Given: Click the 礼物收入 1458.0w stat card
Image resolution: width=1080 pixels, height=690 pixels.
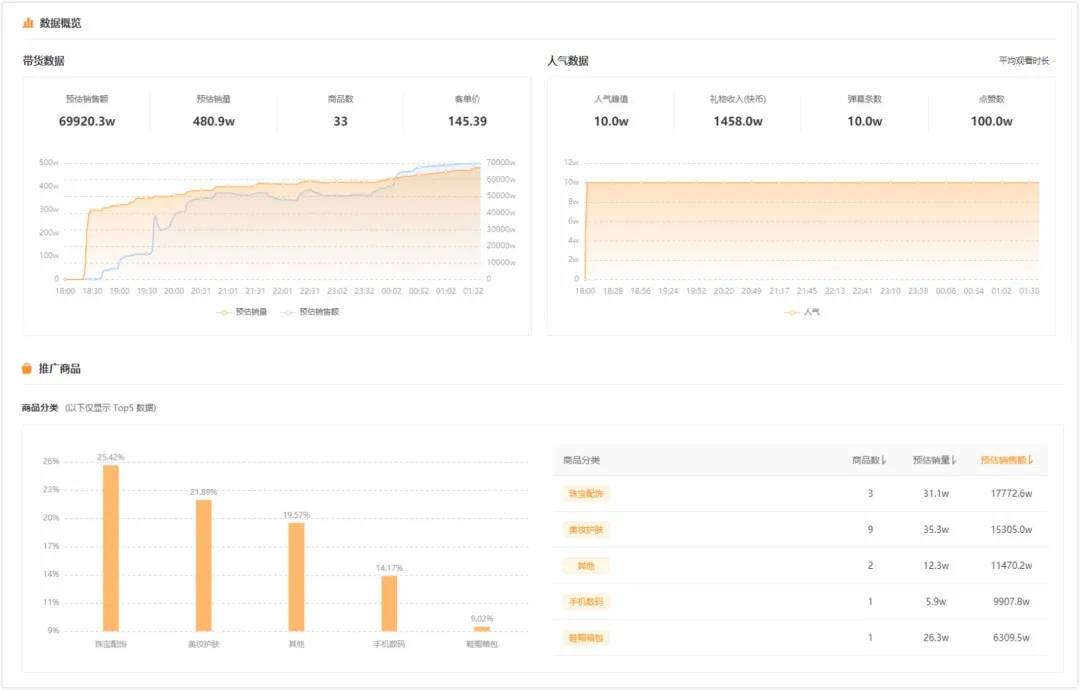Looking at the screenshot, I should (x=738, y=111).
